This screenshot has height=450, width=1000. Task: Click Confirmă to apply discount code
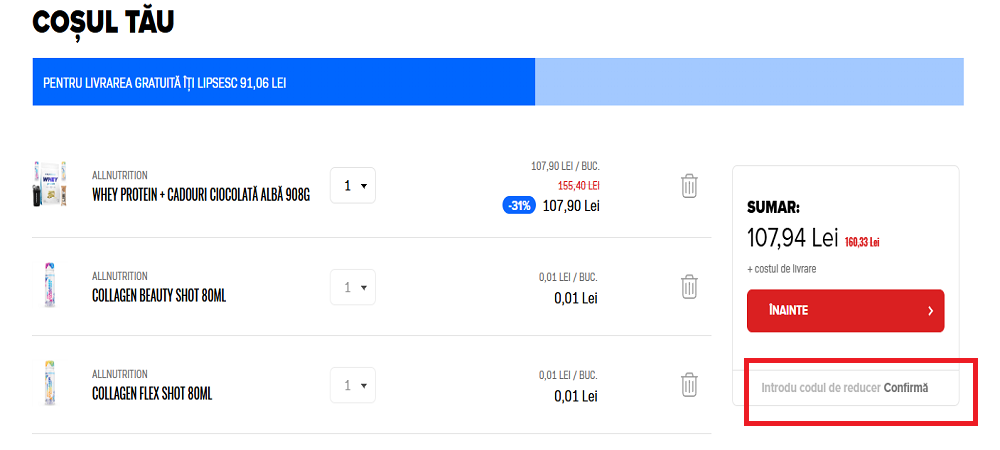click(906, 387)
